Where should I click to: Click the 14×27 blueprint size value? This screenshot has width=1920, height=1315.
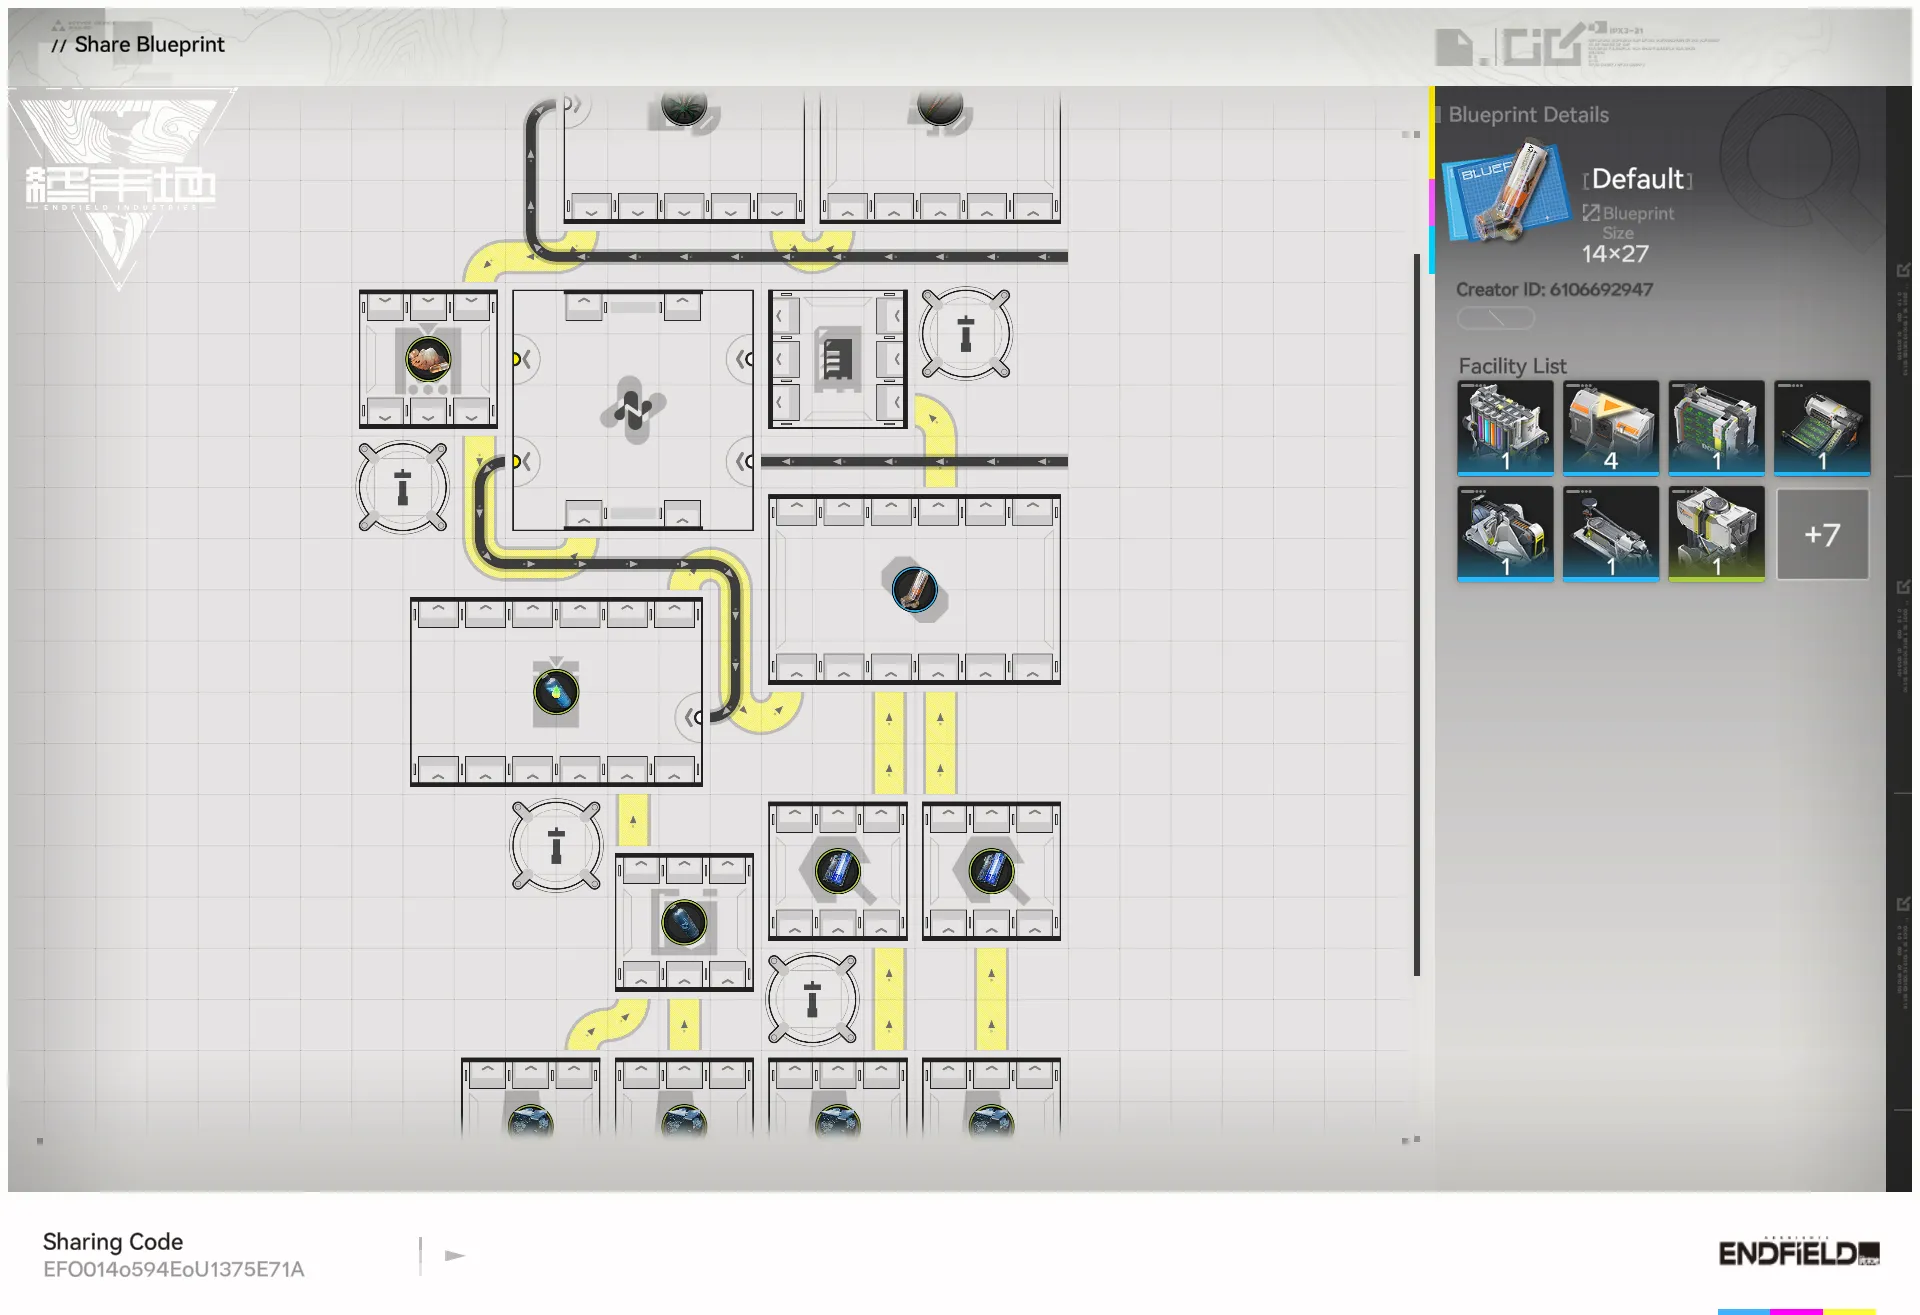(x=1615, y=254)
